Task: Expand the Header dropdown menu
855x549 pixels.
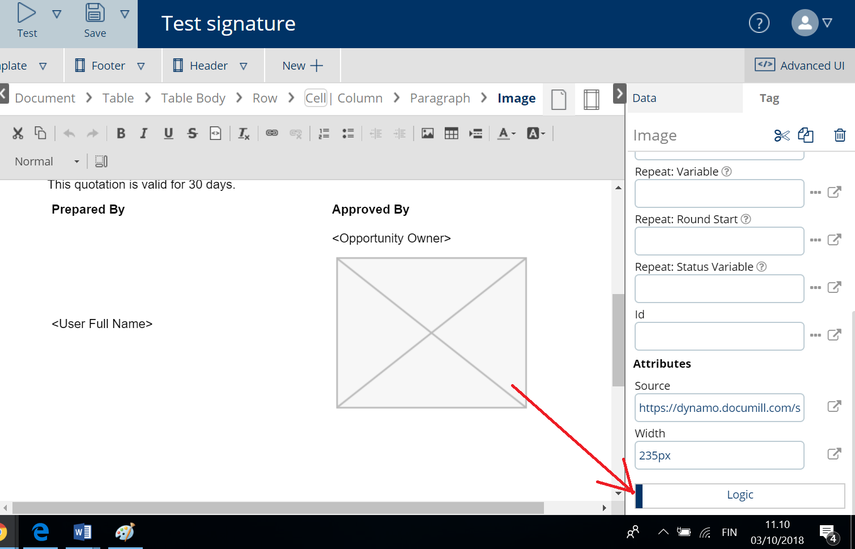Action: pos(240,66)
